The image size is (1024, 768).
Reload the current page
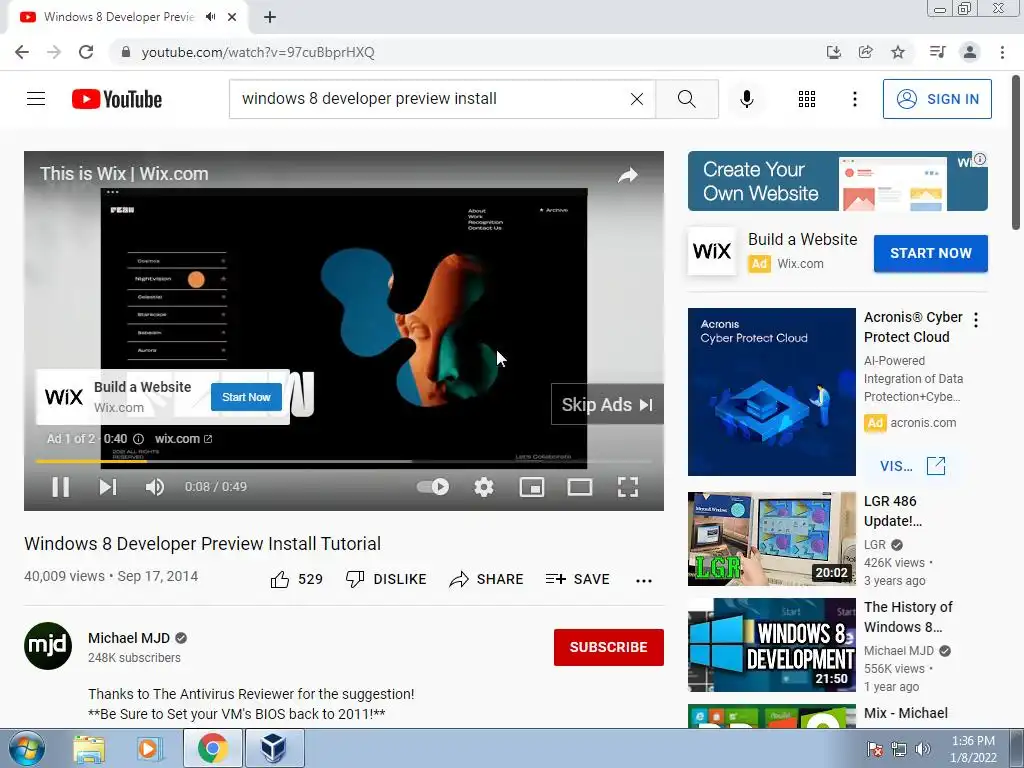tap(86, 52)
